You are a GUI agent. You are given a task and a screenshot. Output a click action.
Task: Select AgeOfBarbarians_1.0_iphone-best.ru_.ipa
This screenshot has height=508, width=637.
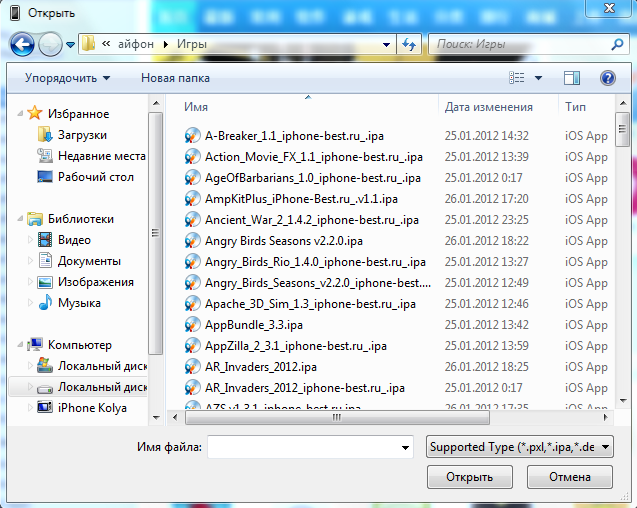click(x=312, y=178)
